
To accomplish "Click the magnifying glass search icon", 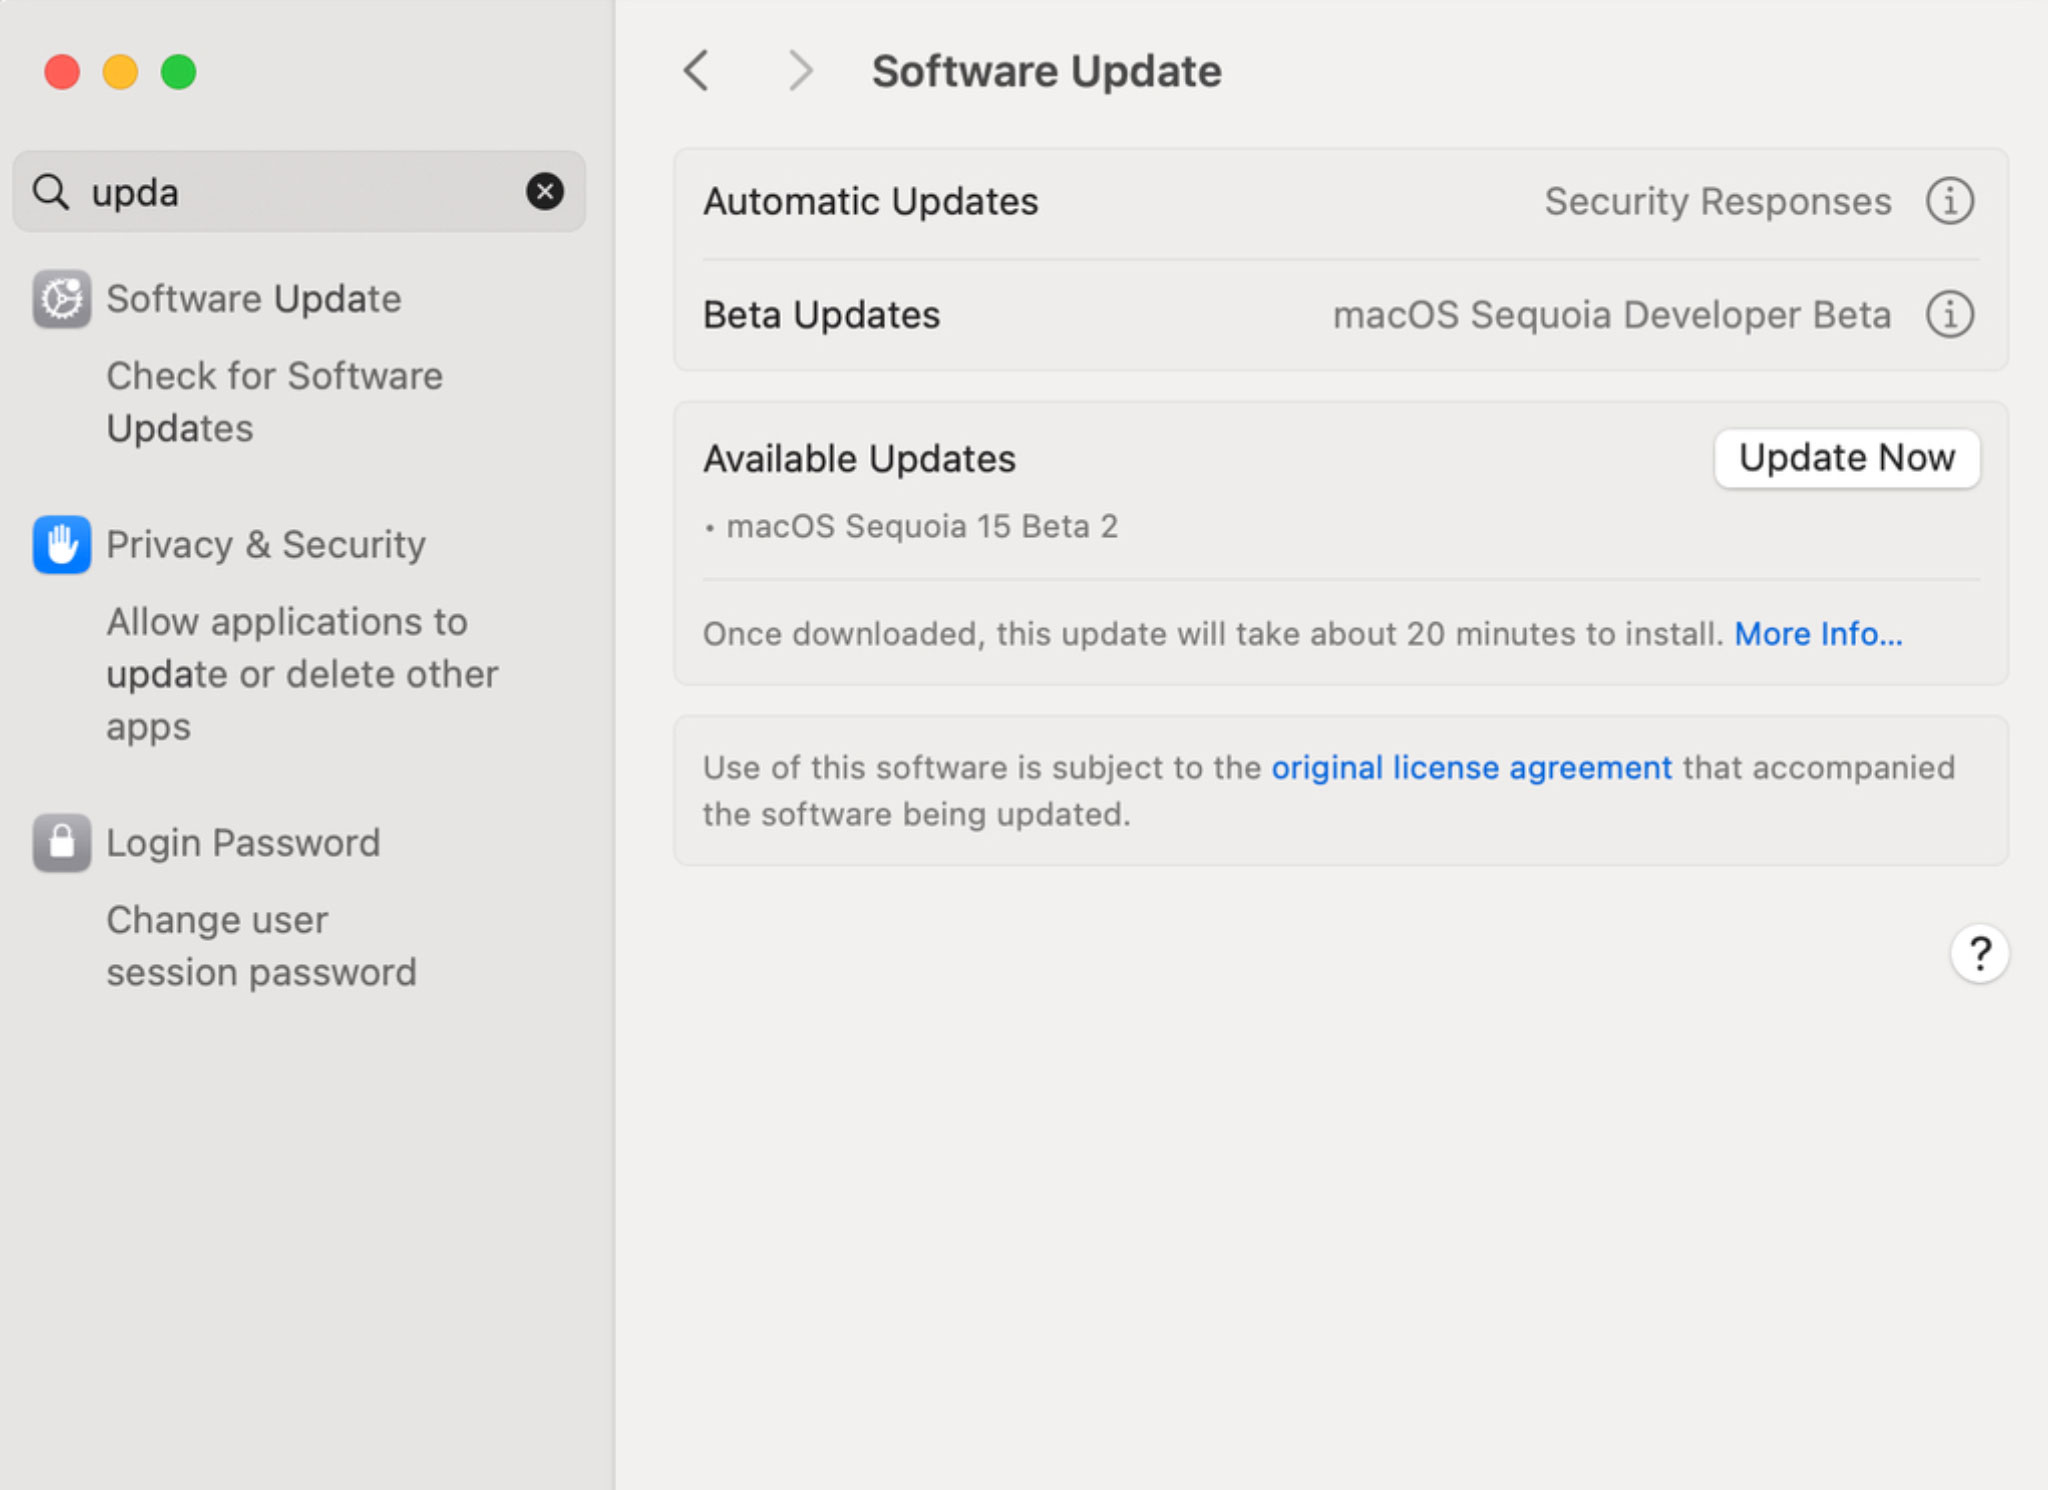I will (51, 191).
